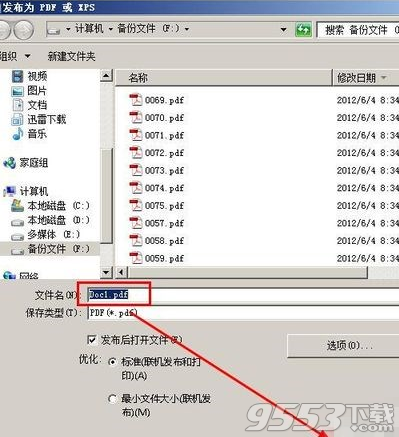Open the 组织 dropdown menu
The image size is (399, 437).
pos(15,56)
